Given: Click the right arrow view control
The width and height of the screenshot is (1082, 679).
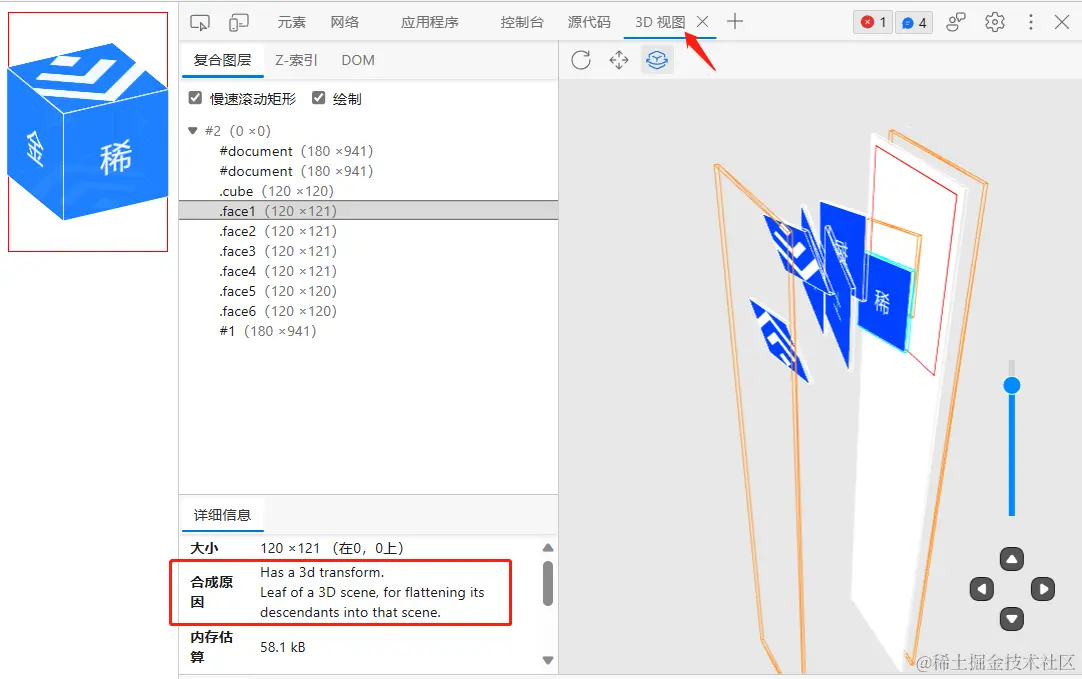Looking at the screenshot, I should pyautogui.click(x=1043, y=589).
